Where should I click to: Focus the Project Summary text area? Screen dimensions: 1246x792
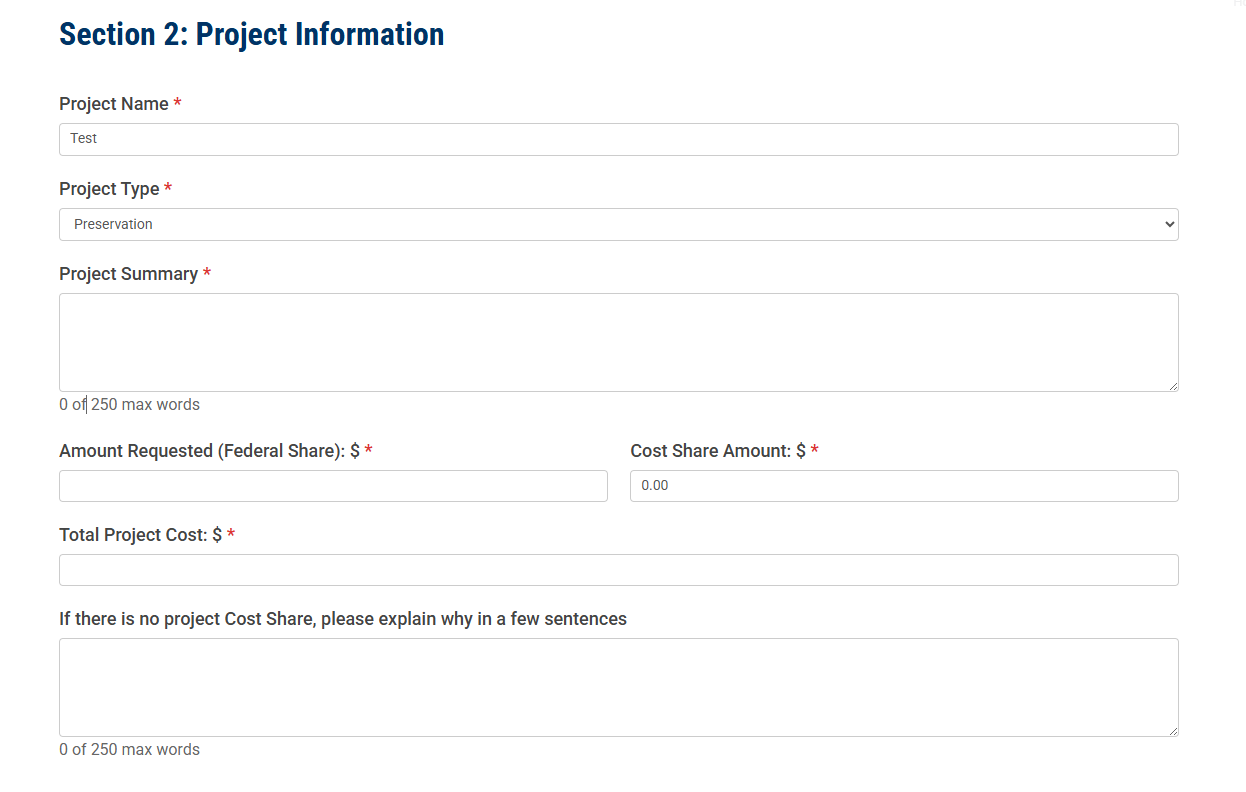618,342
